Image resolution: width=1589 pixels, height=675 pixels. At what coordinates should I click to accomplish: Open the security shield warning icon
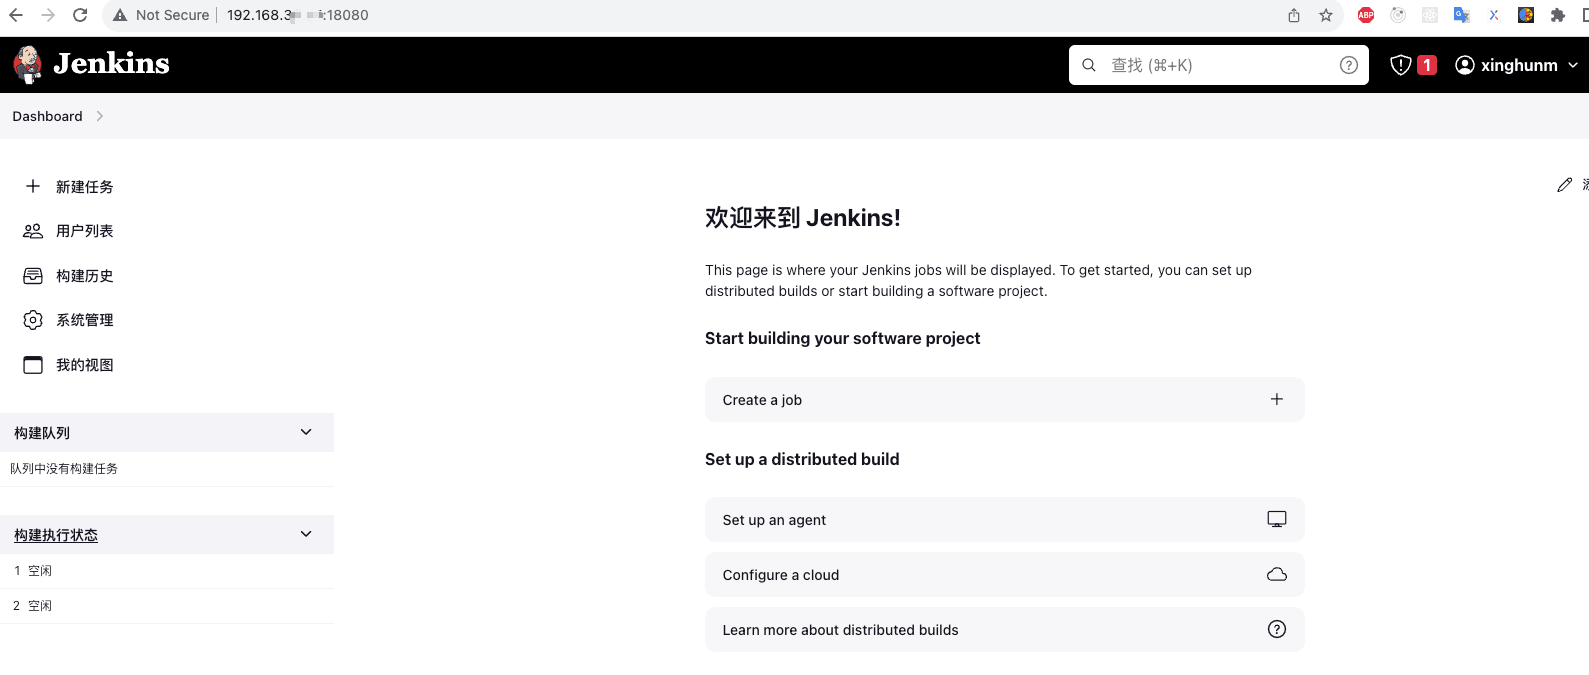click(1401, 65)
